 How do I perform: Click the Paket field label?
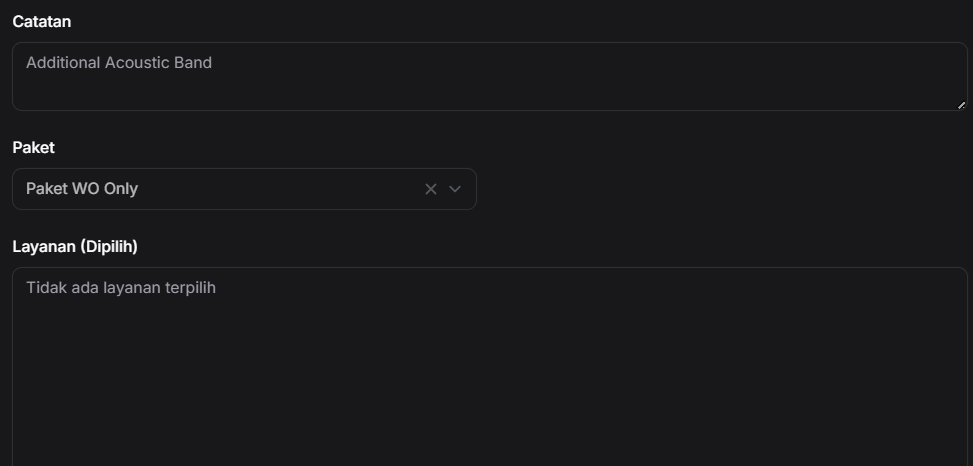pyautogui.click(x=33, y=147)
